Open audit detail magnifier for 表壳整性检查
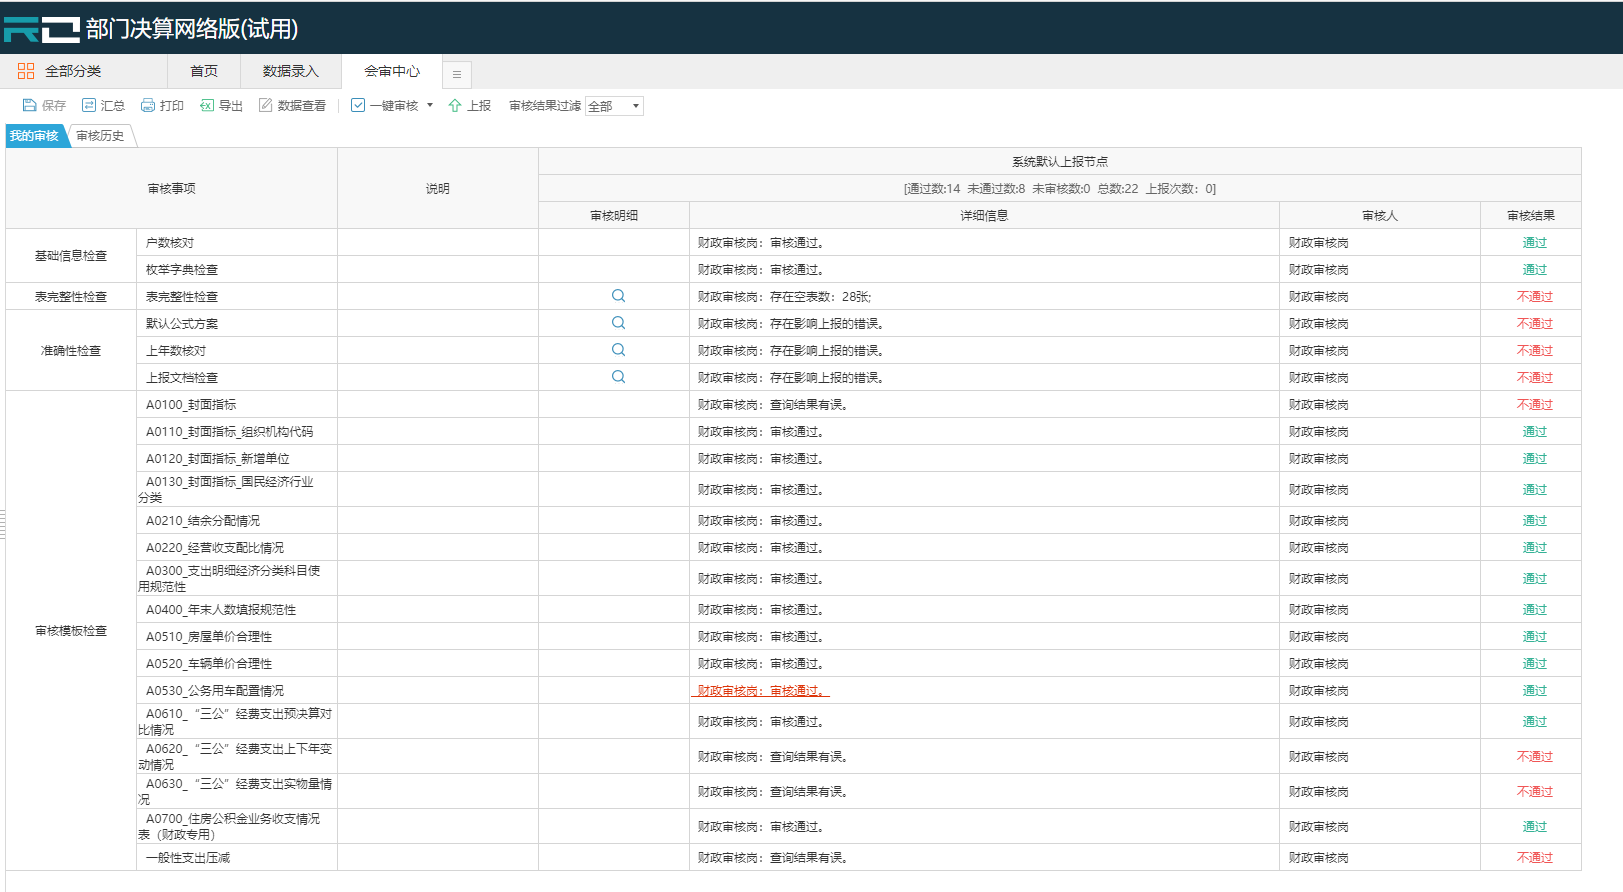This screenshot has height=892, width=1623. 618,296
